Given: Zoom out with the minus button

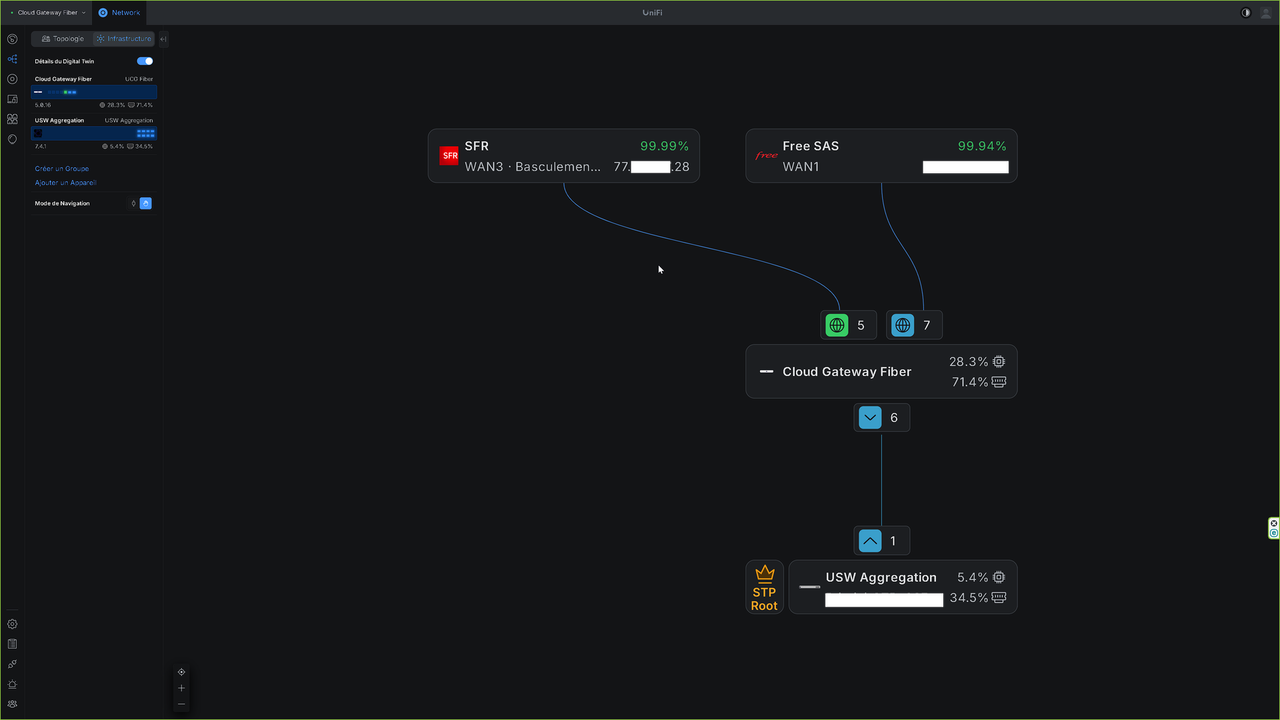Looking at the screenshot, I should coord(181,704).
